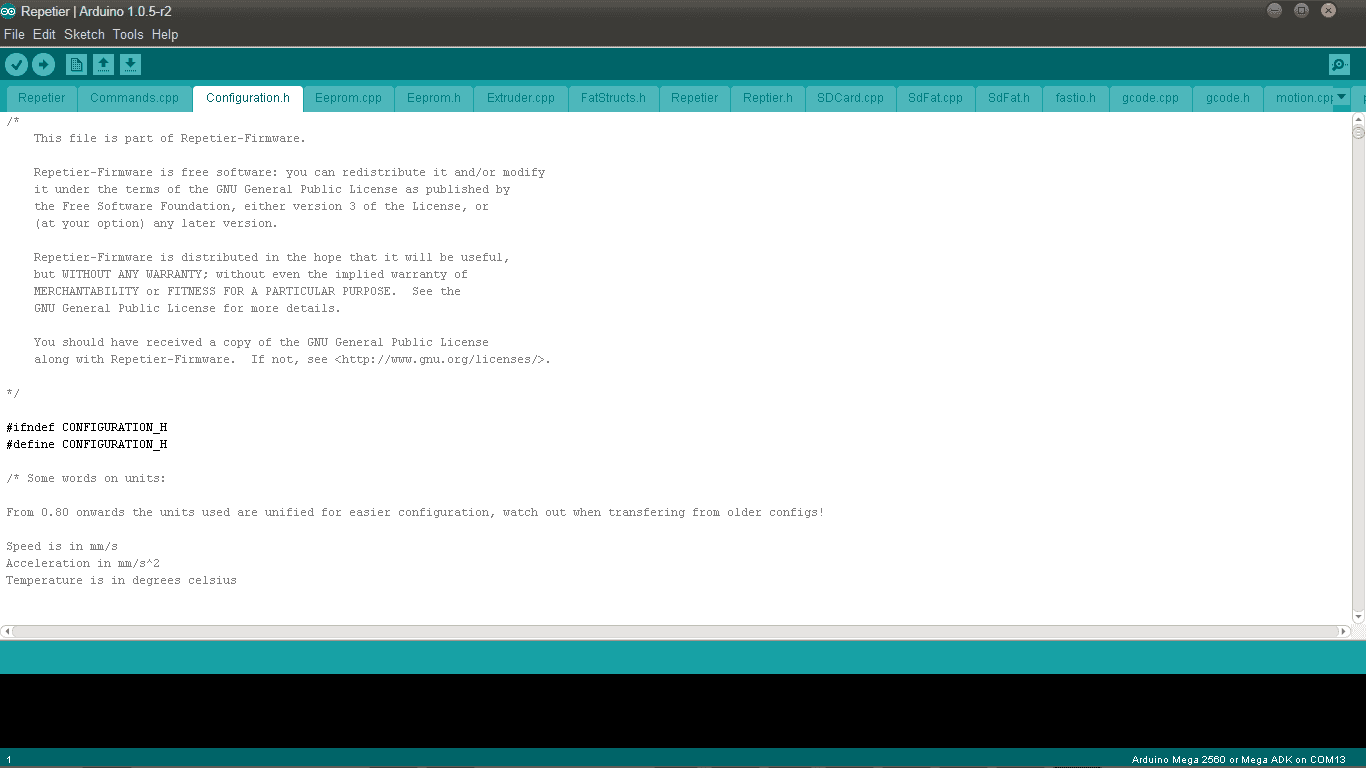Screen dimensions: 1366x768
Task: Save the sketch using the Save icon
Action: click(x=130, y=63)
